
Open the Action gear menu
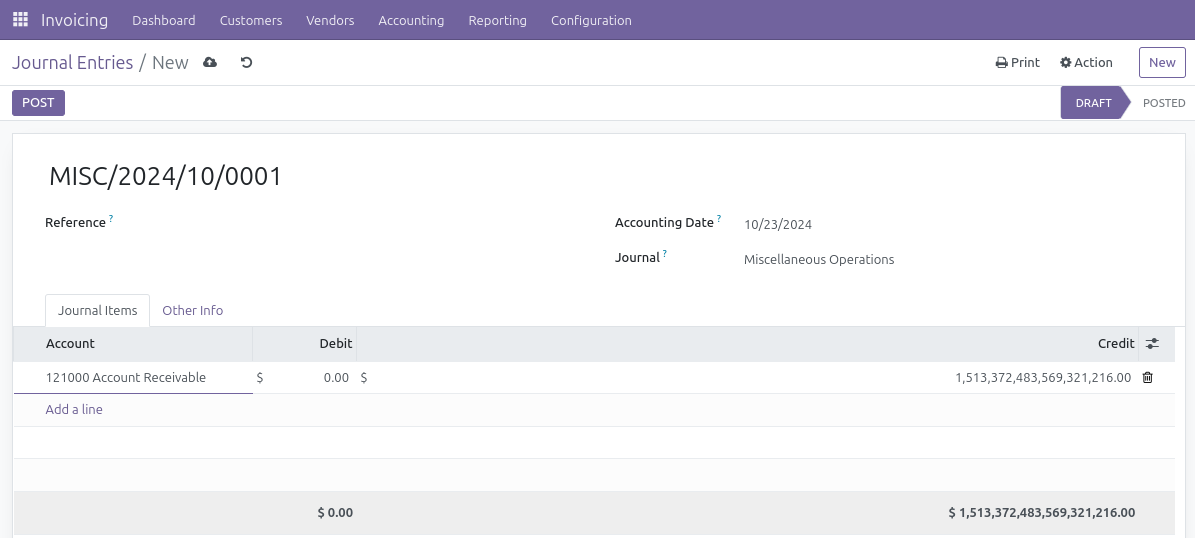(x=1086, y=63)
